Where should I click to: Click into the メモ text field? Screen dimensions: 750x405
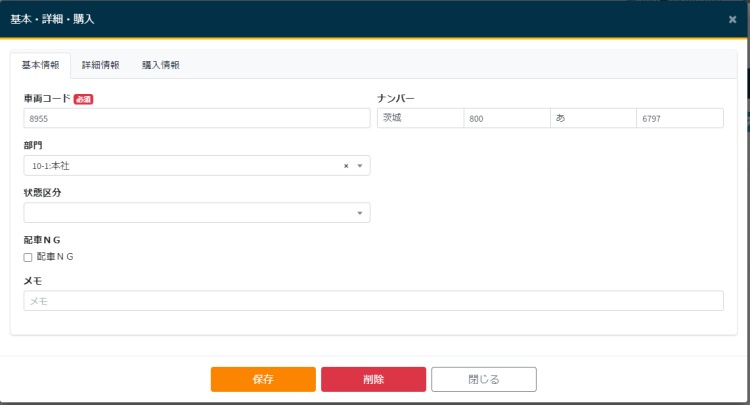(x=373, y=301)
